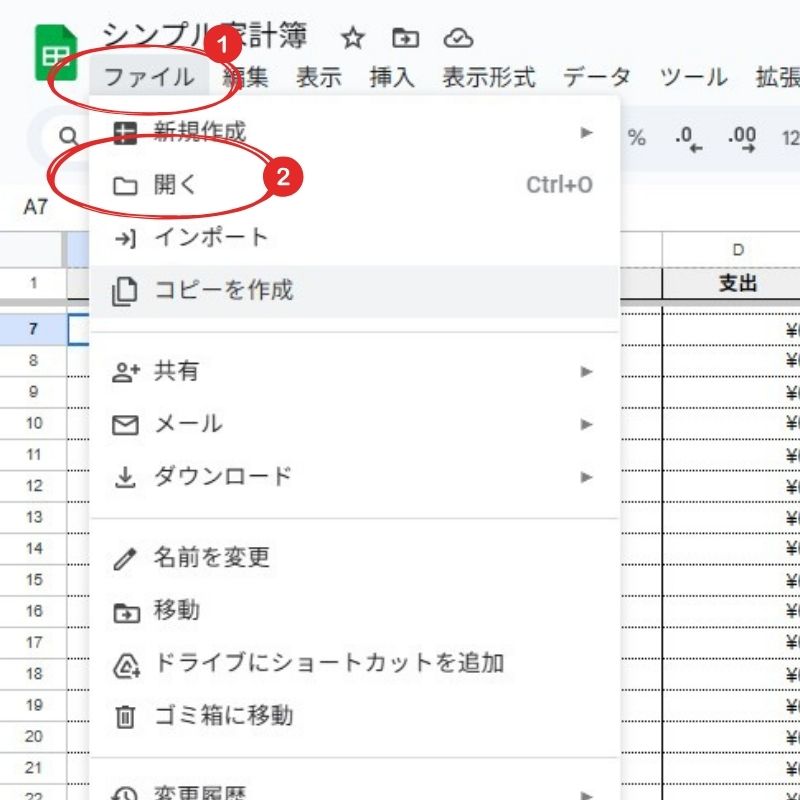Expand the ダウンロード submenu arrow
This screenshot has height=800, width=800.
click(586, 477)
